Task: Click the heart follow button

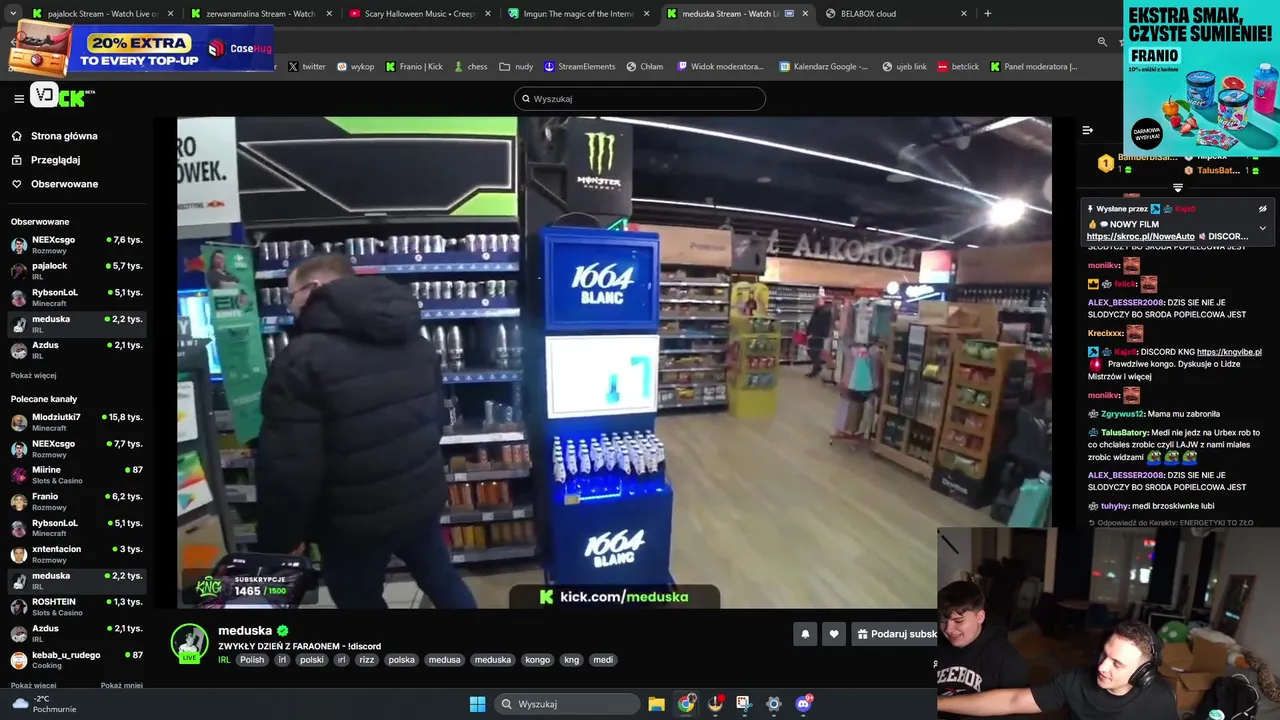Action: point(834,634)
